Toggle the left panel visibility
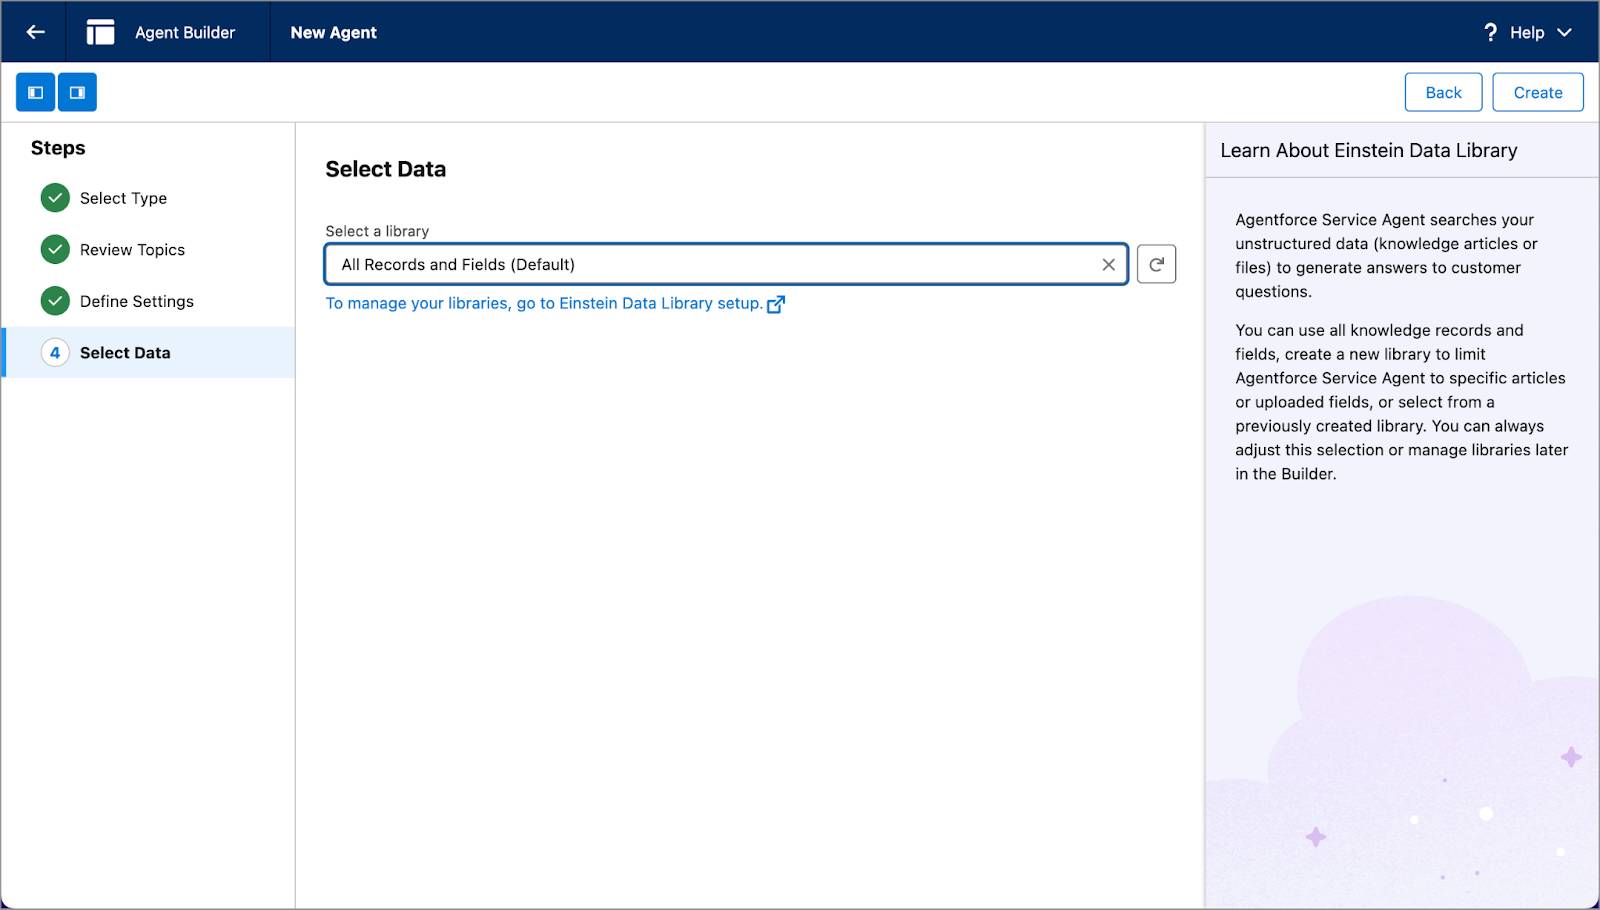This screenshot has height=910, width=1600. point(35,91)
